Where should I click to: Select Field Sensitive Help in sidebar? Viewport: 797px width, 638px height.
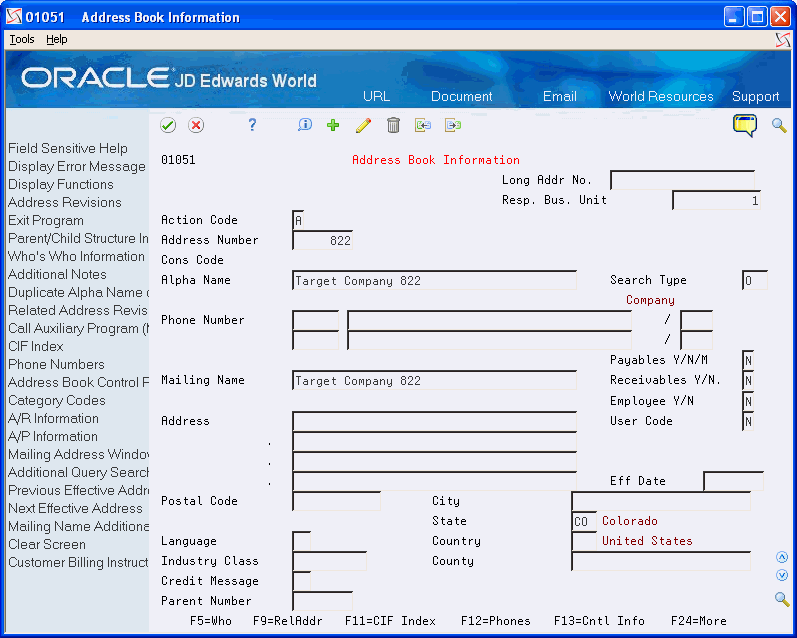(x=68, y=148)
